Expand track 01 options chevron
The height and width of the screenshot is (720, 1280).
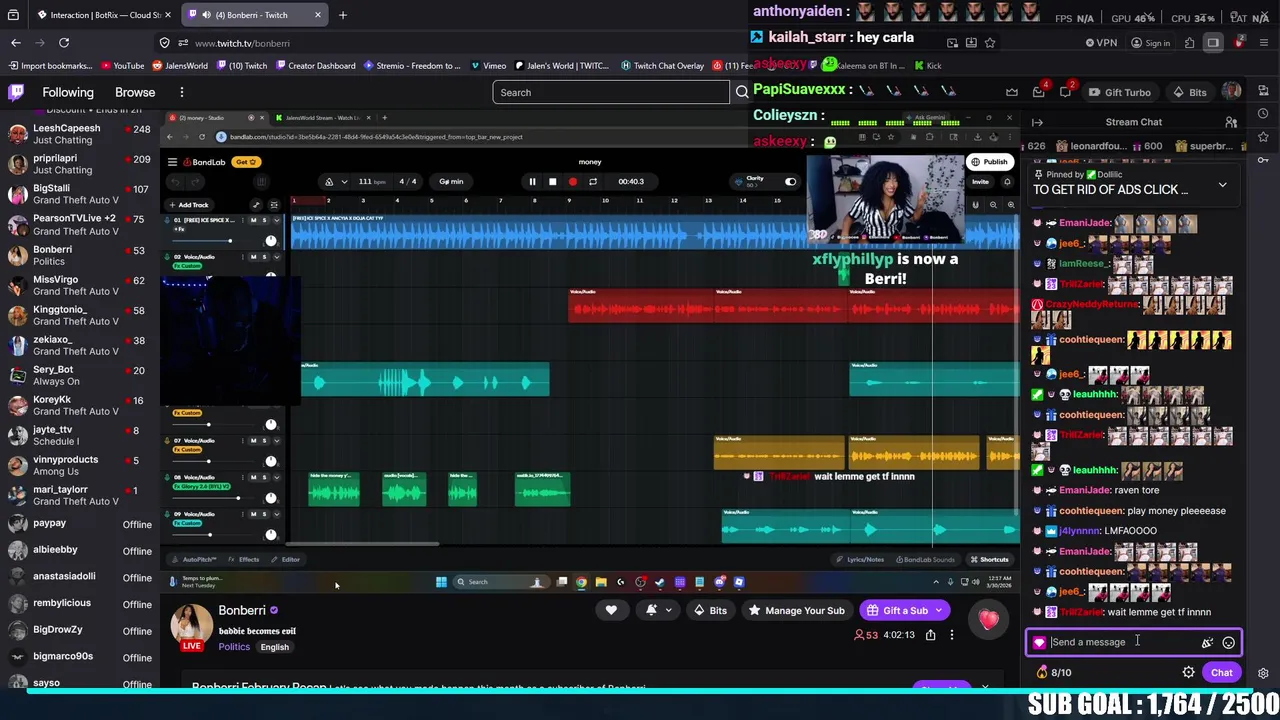point(276,220)
